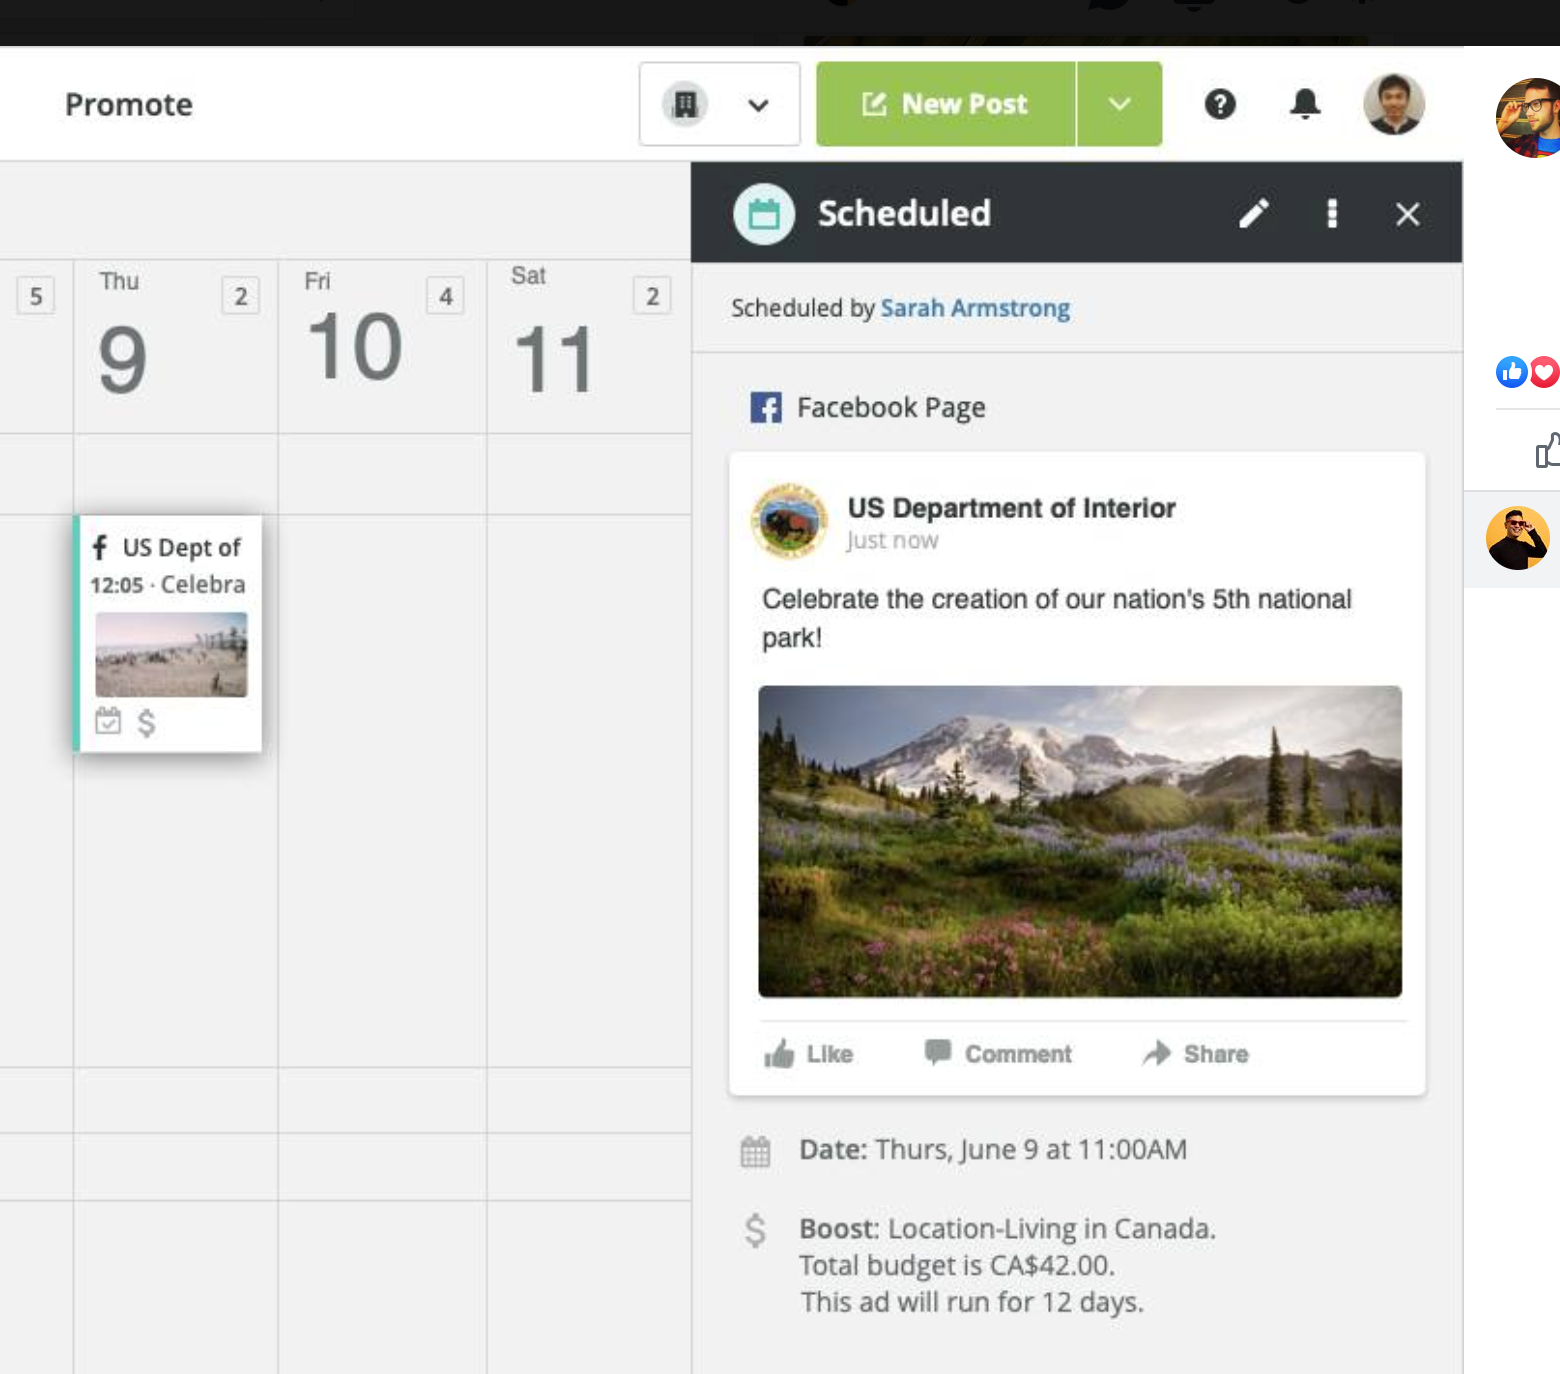Click the dollar boost icon on post card
1560x1374 pixels.
pos(146,722)
